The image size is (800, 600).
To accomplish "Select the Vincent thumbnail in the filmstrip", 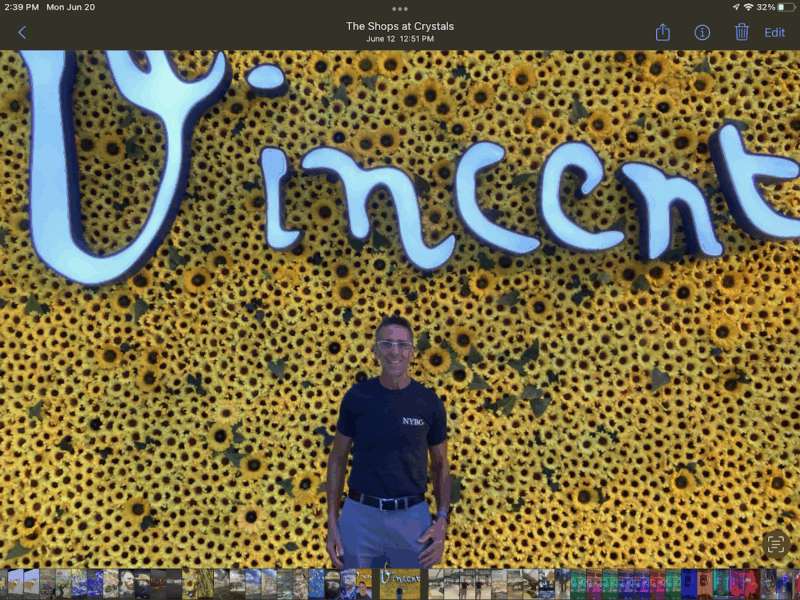I will pos(400,584).
